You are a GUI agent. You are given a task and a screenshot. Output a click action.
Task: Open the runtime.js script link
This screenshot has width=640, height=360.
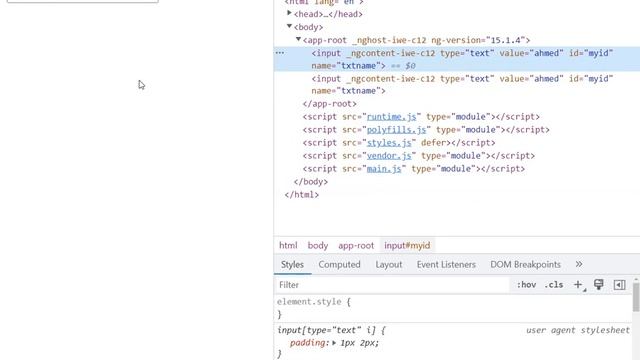click(x=391, y=117)
